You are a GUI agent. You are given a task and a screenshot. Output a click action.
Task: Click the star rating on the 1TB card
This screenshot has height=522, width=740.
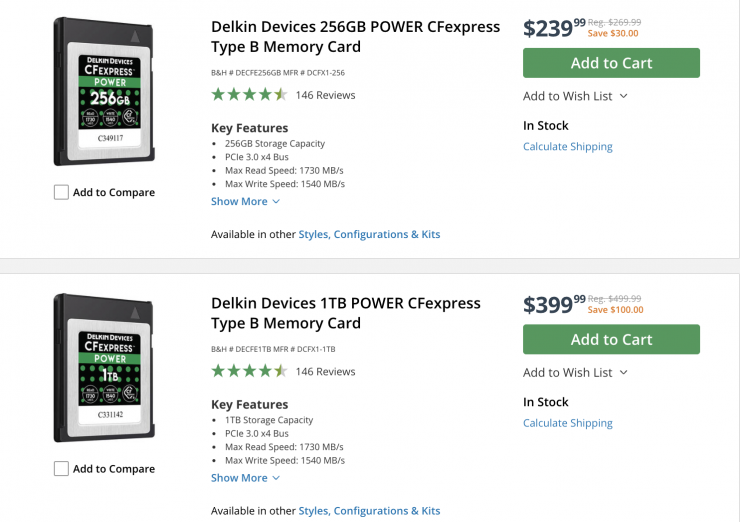(249, 371)
